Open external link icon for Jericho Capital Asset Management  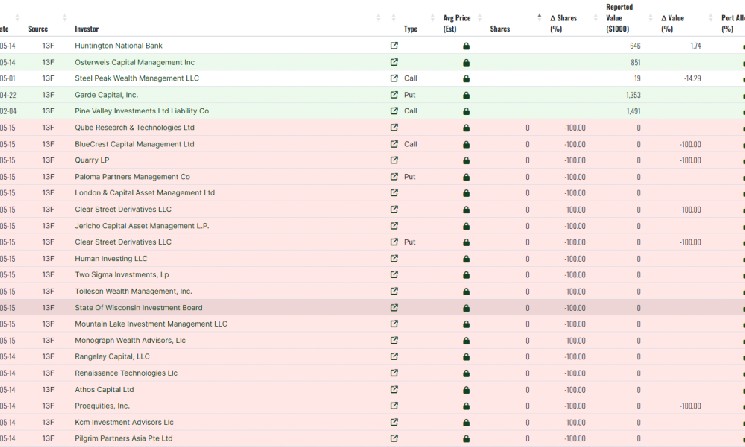click(x=394, y=226)
